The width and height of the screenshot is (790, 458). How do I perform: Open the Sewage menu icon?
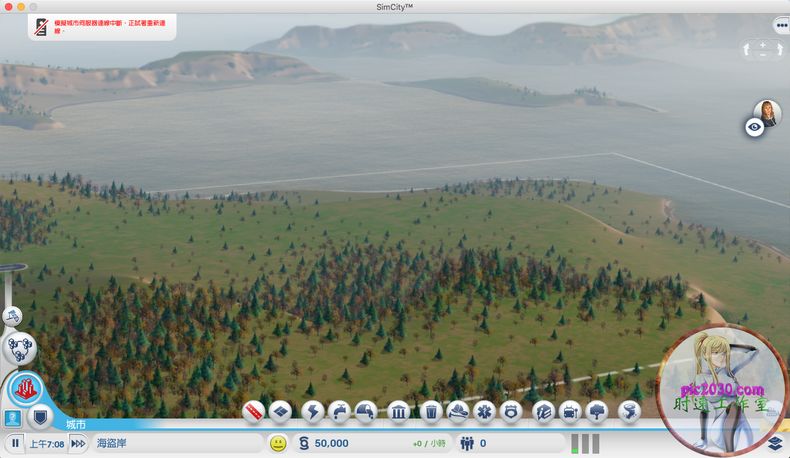pyautogui.click(x=366, y=412)
